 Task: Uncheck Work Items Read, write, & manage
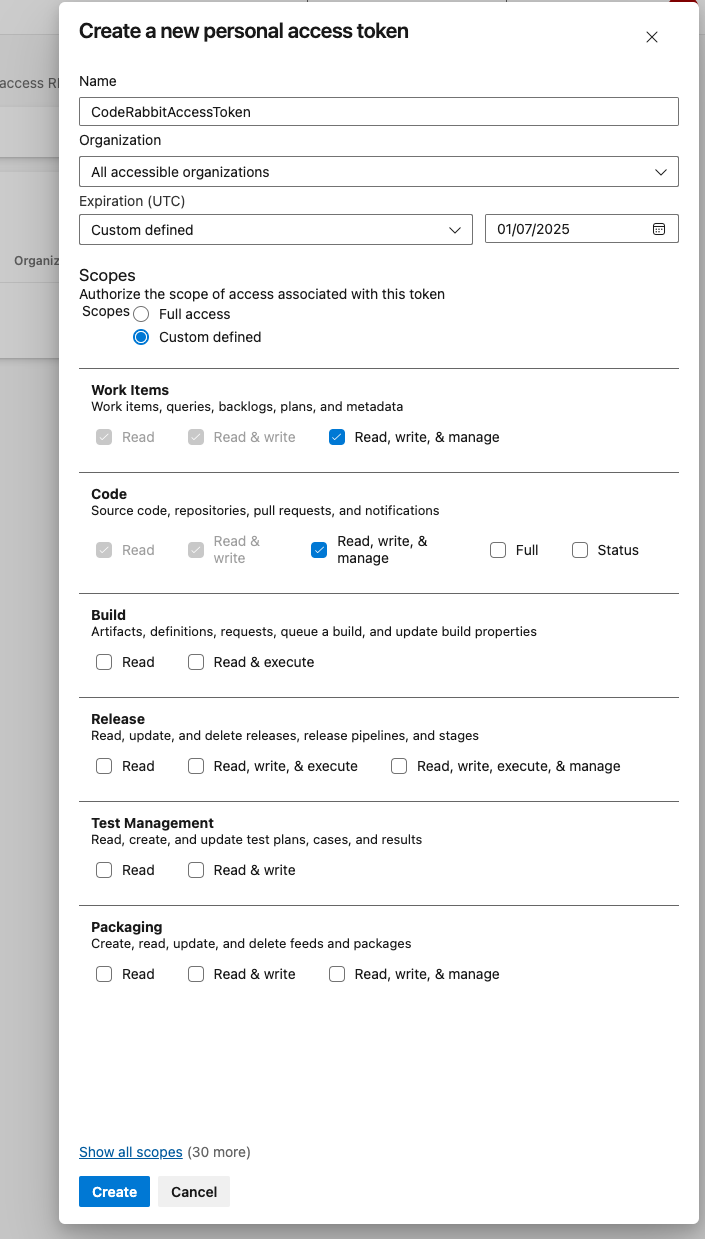click(336, 437)
